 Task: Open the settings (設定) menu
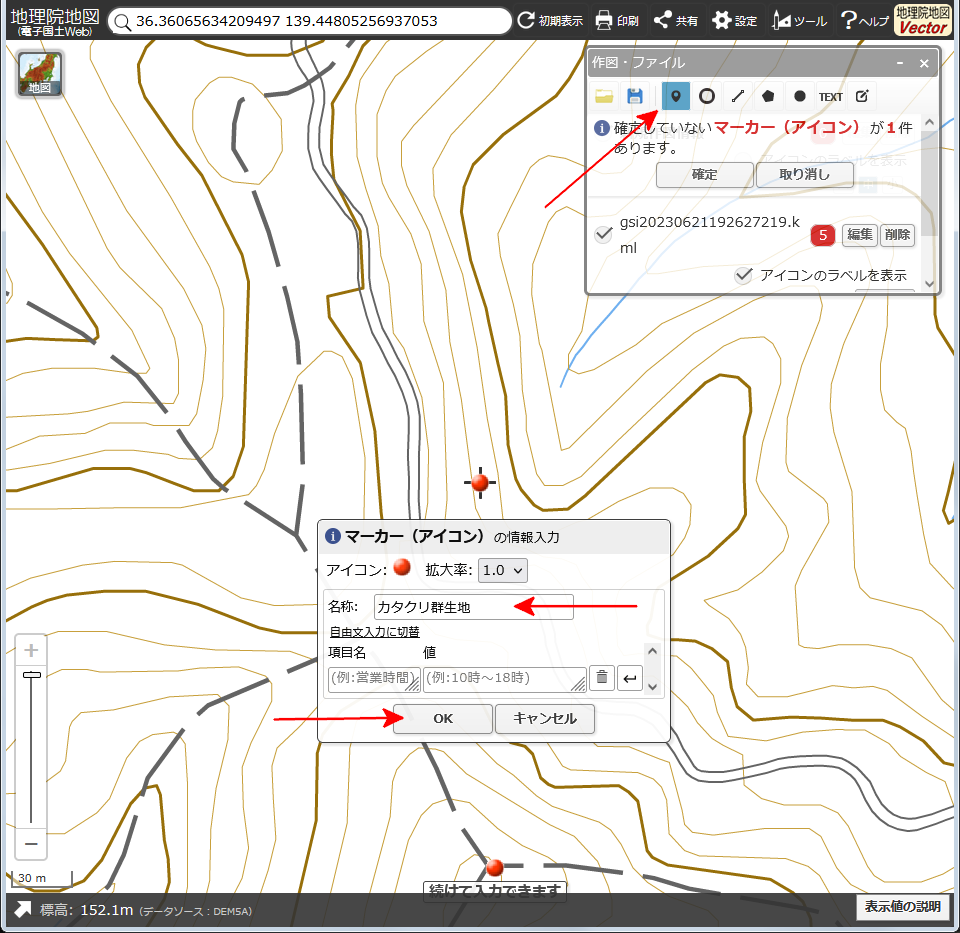[x=735, y=21]
